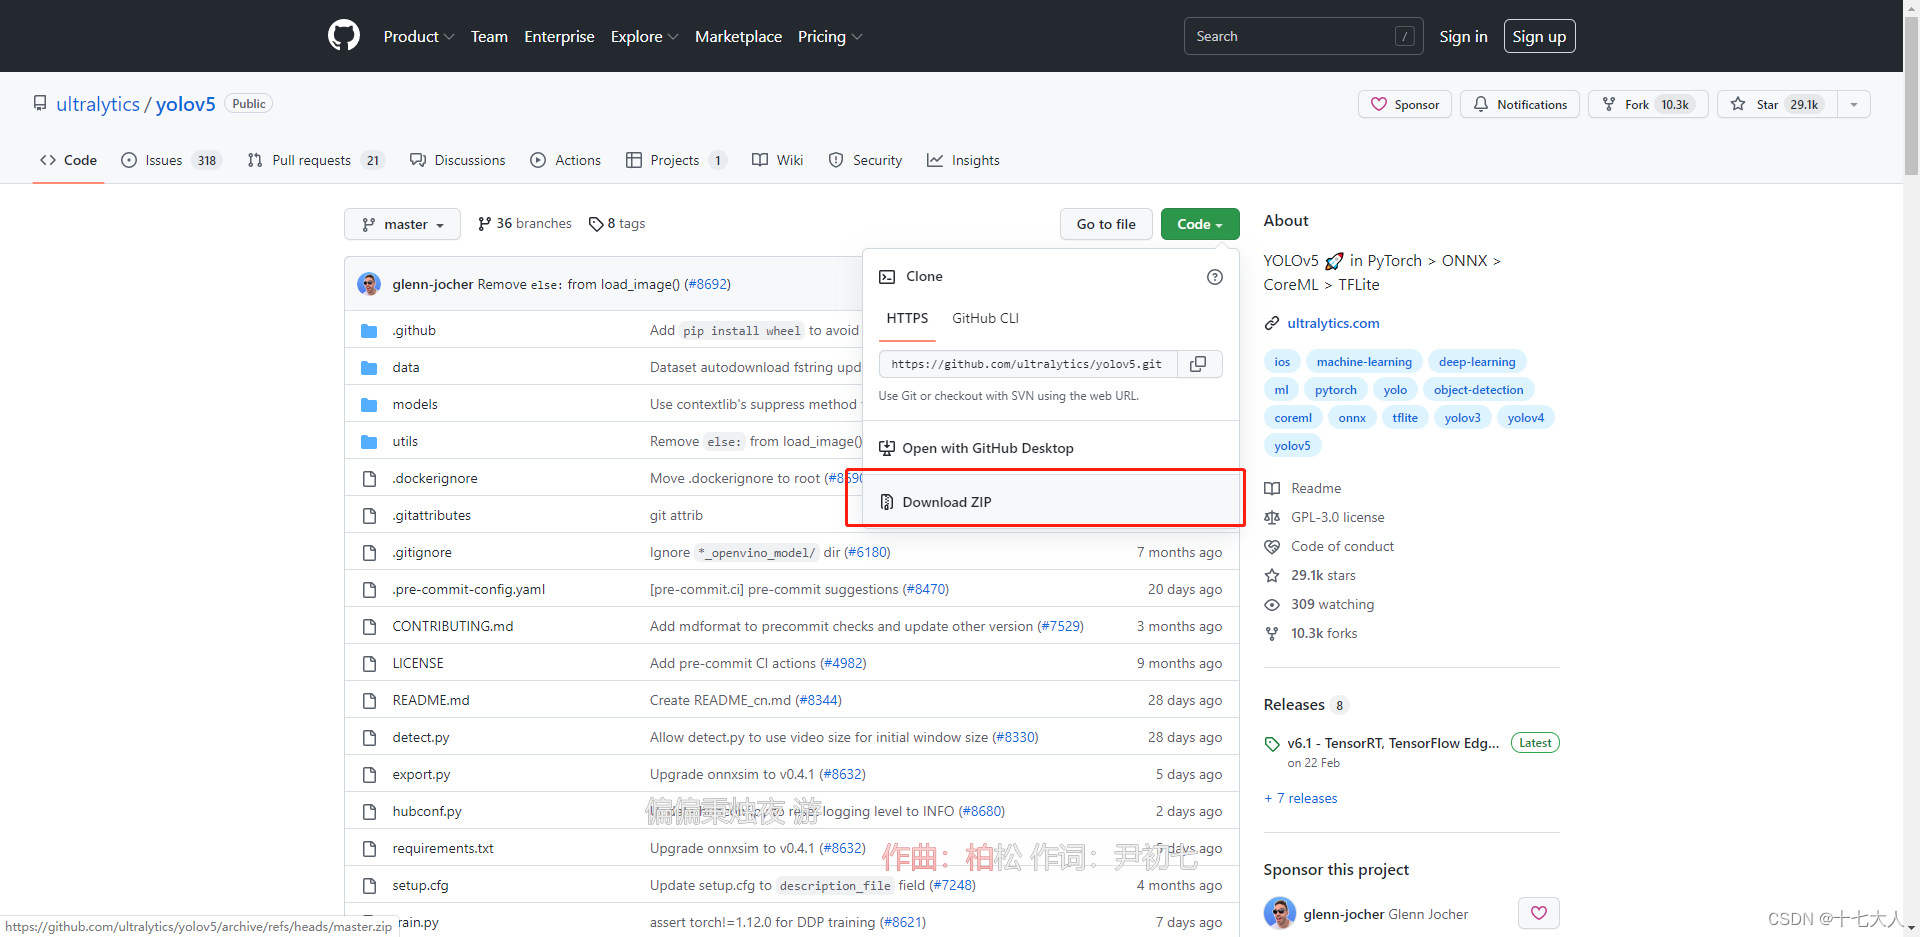The image size is (1920, 937).
Task: Open the Pull requests tab
Action: click(315, 160)
